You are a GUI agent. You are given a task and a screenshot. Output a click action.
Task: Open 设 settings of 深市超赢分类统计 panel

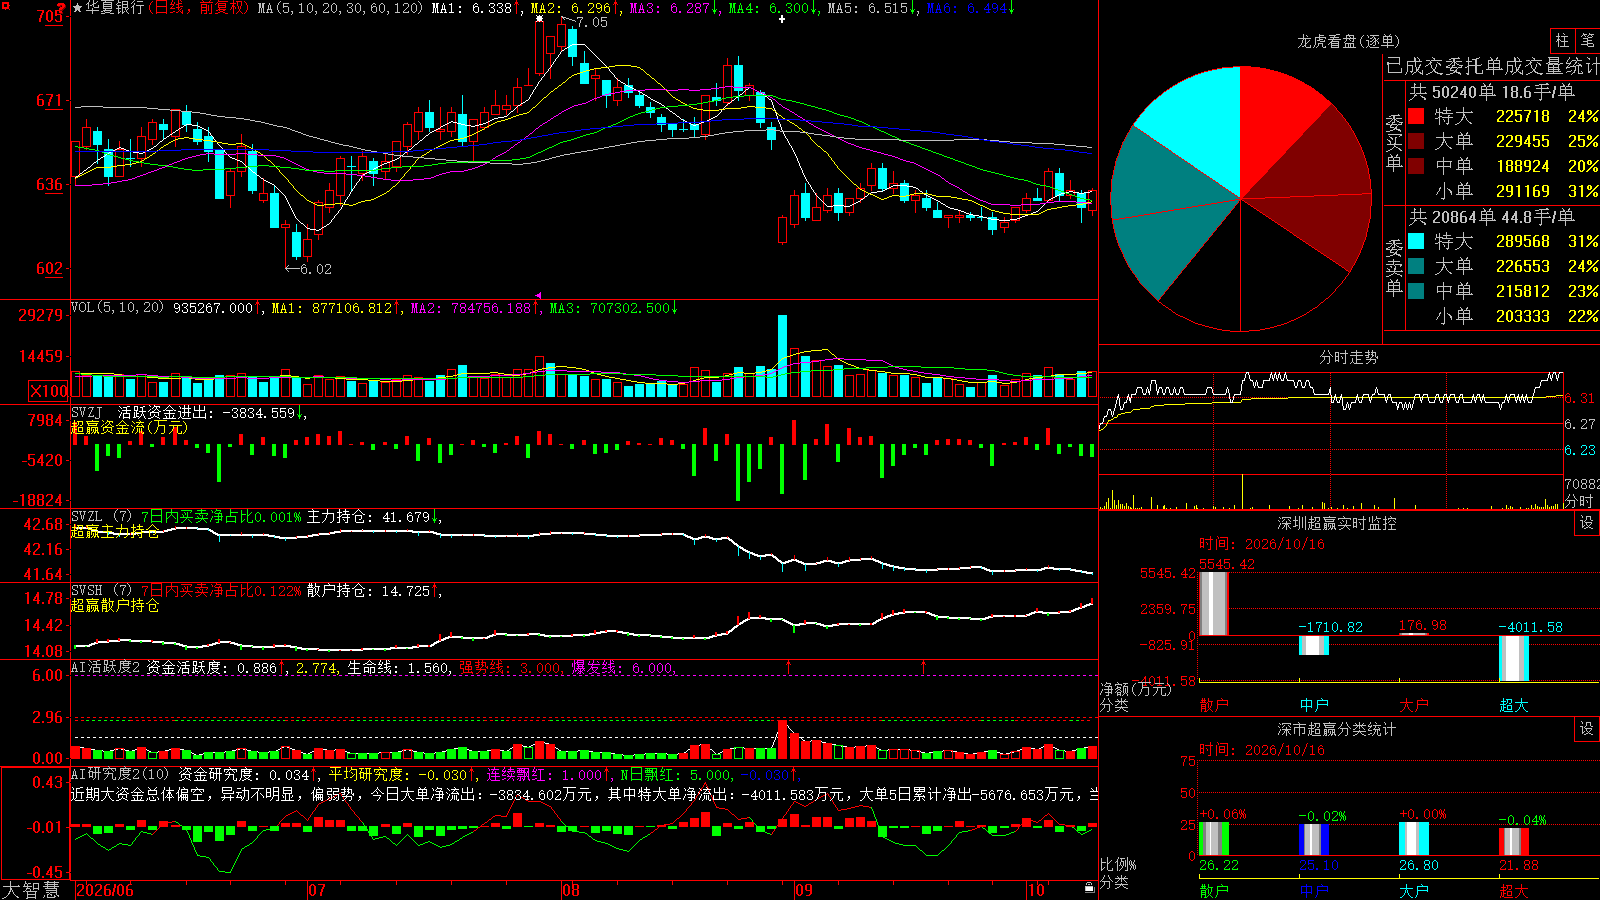[1587, 729]
